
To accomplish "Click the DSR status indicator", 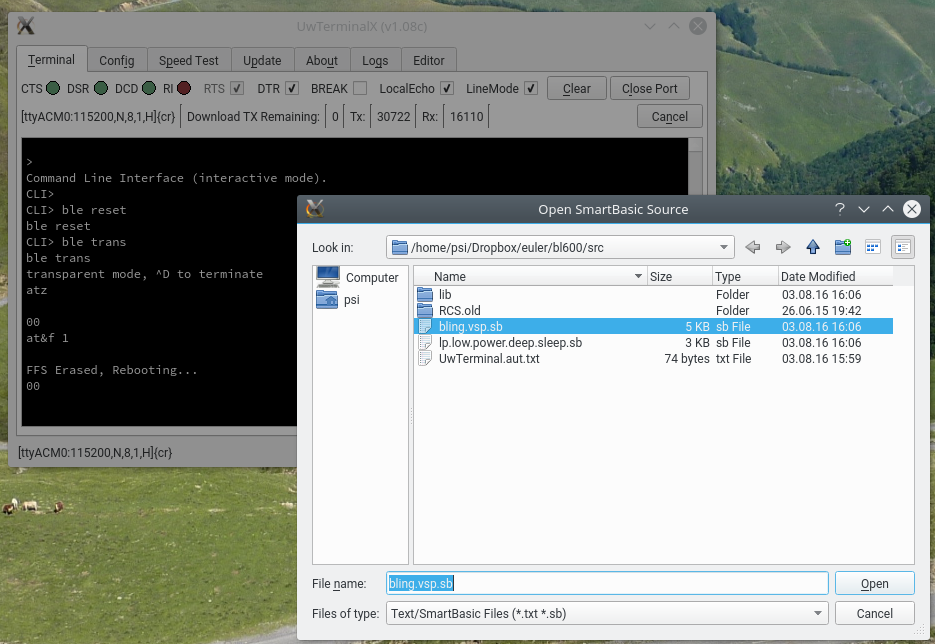I will click(101, 88).
